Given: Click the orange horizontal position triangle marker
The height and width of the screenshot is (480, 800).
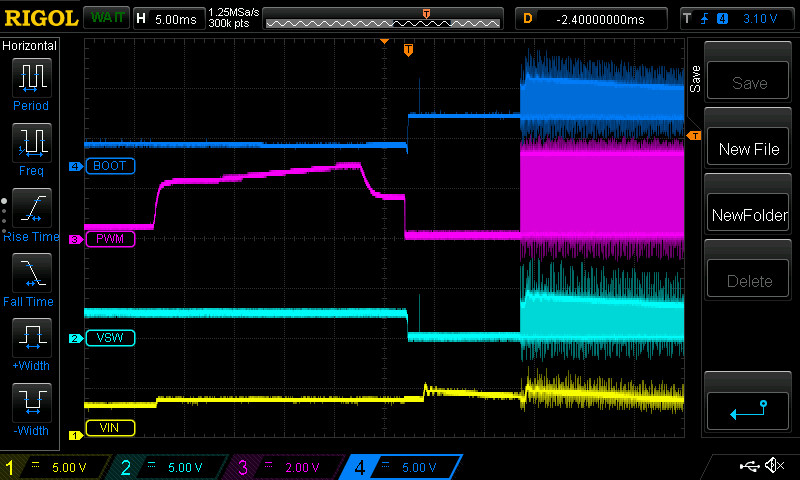Looking at the screenshot, I should [384, 41].
